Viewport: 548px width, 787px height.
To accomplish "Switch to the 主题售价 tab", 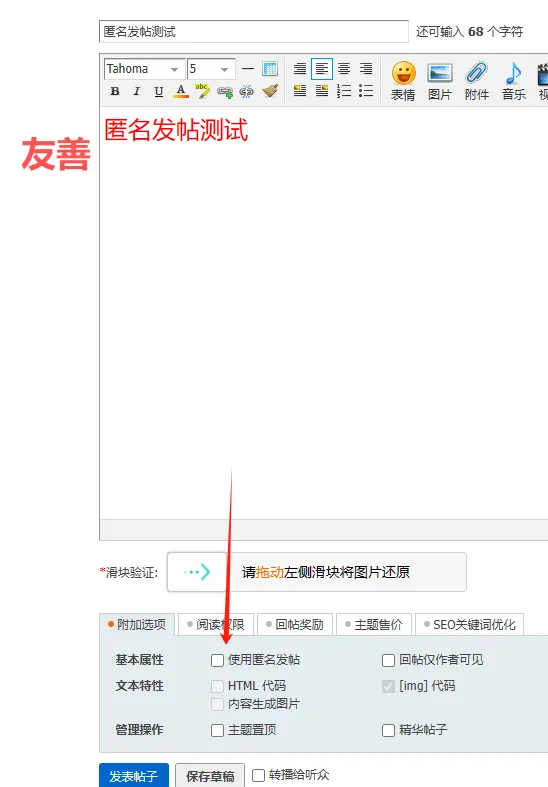I will point(374,625).
